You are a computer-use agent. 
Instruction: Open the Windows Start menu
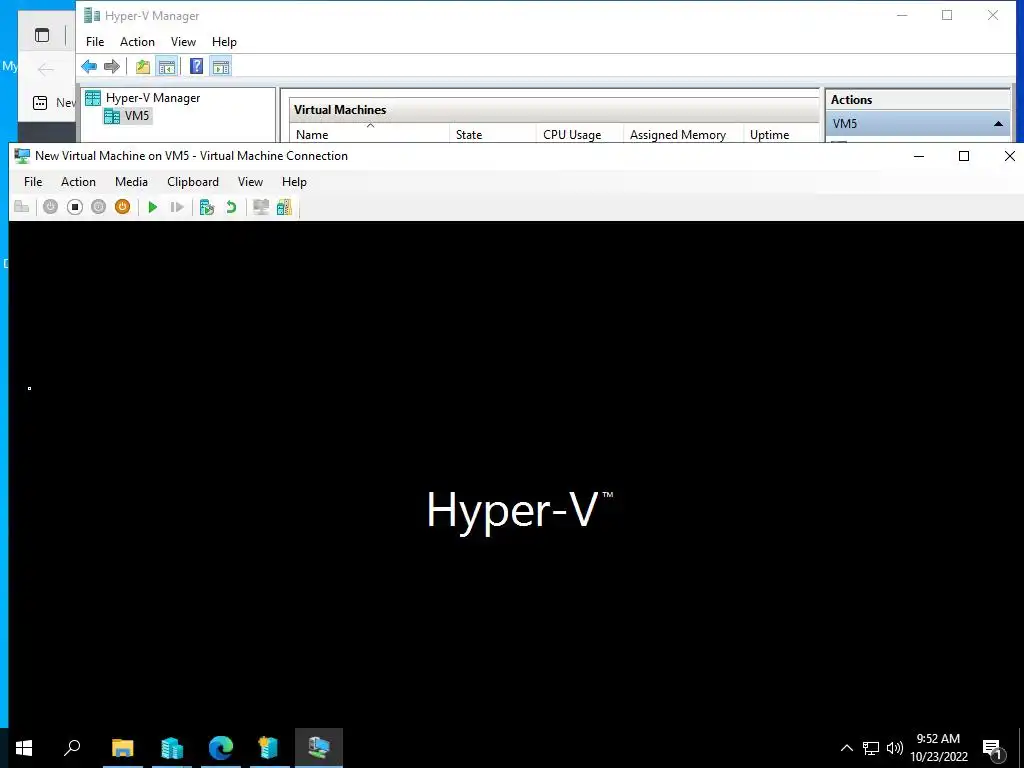(24, 748)
